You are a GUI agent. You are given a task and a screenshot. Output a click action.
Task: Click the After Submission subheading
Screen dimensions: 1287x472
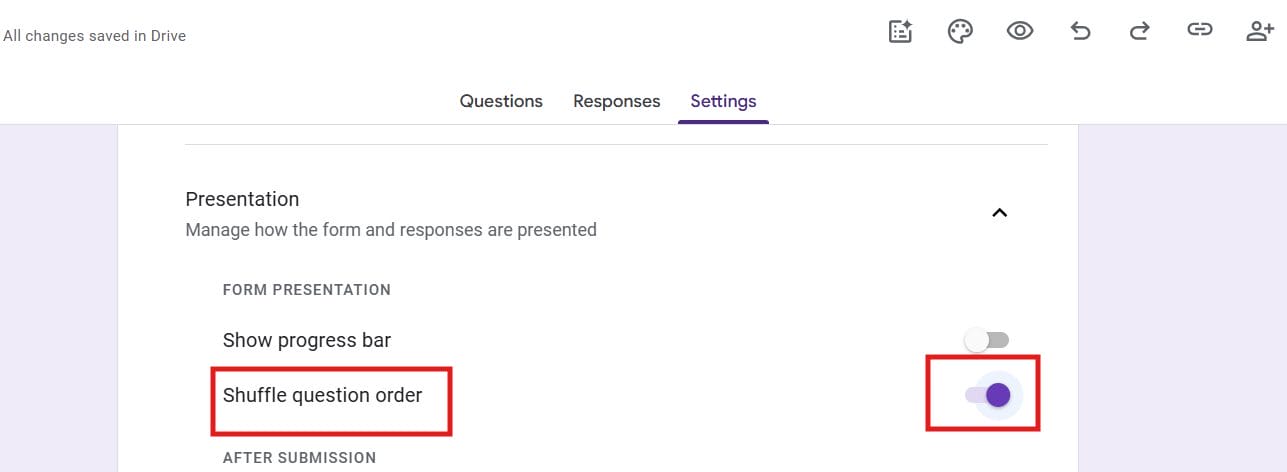pos(299,458)
